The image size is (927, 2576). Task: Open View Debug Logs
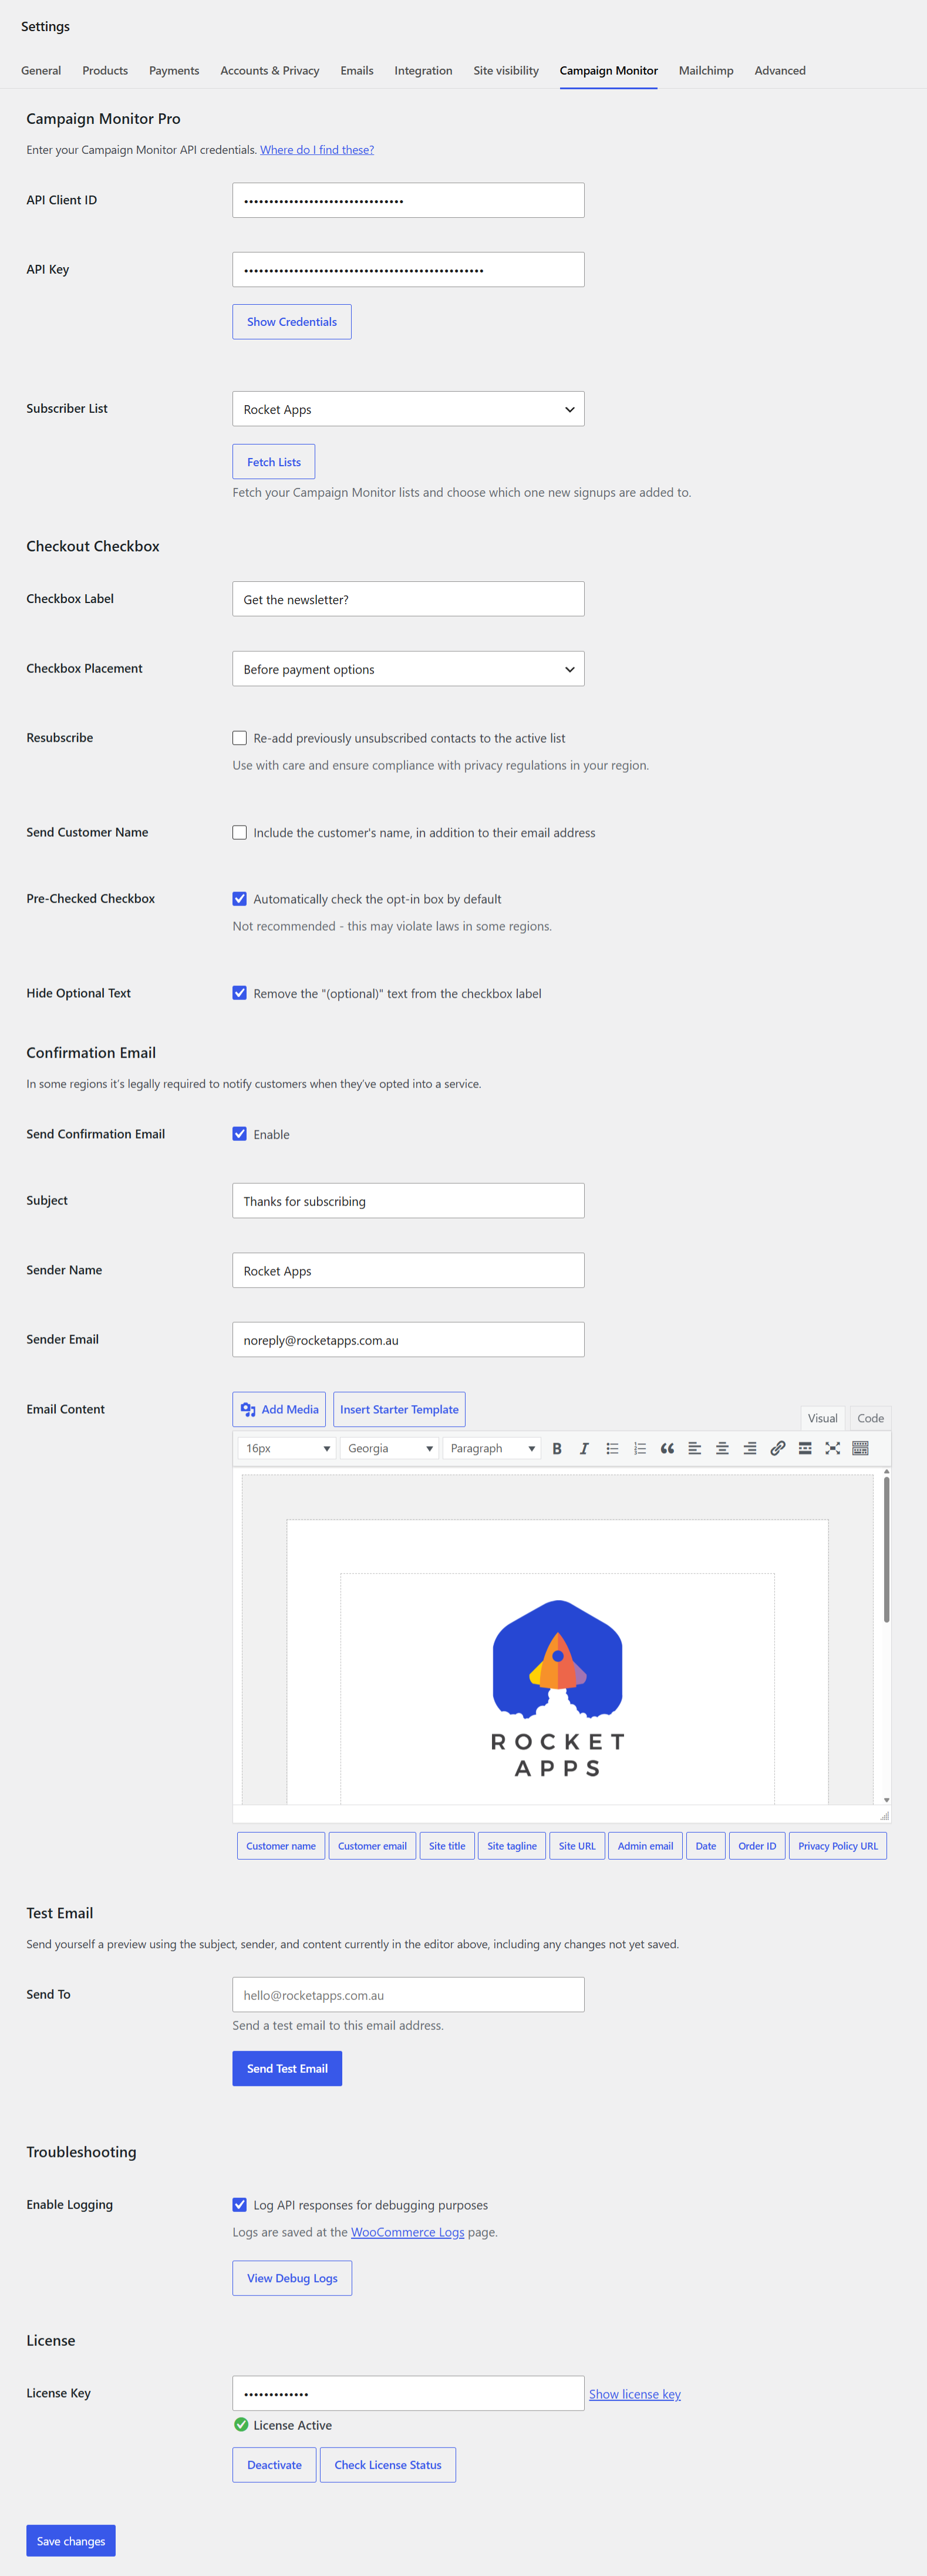click(292, 2278)
